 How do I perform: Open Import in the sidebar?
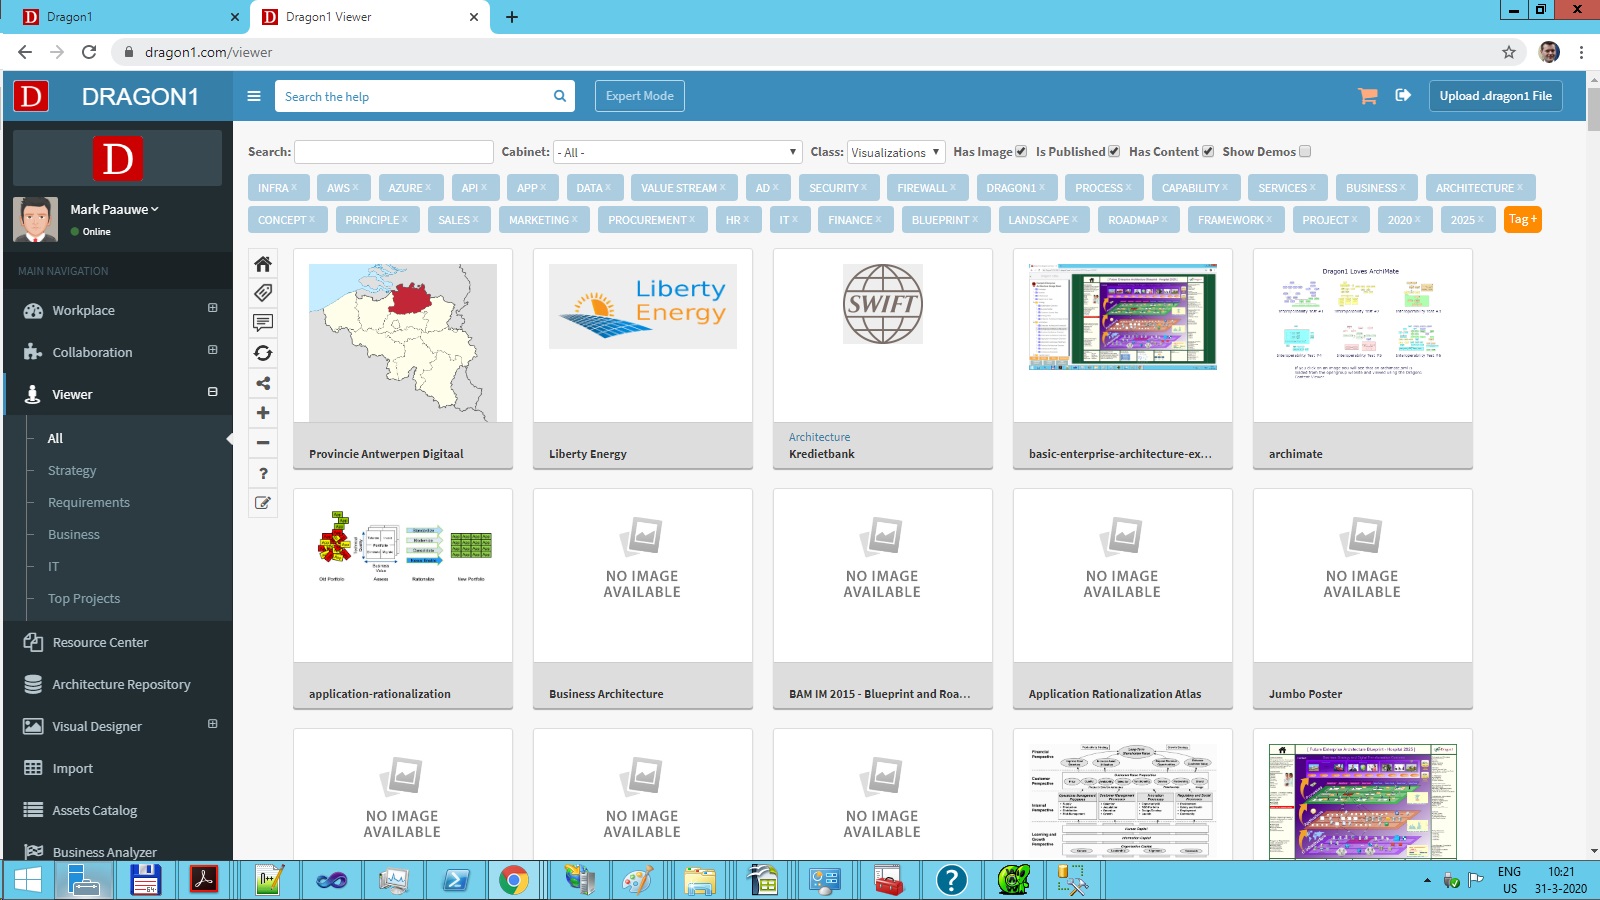tap(72, 768)
